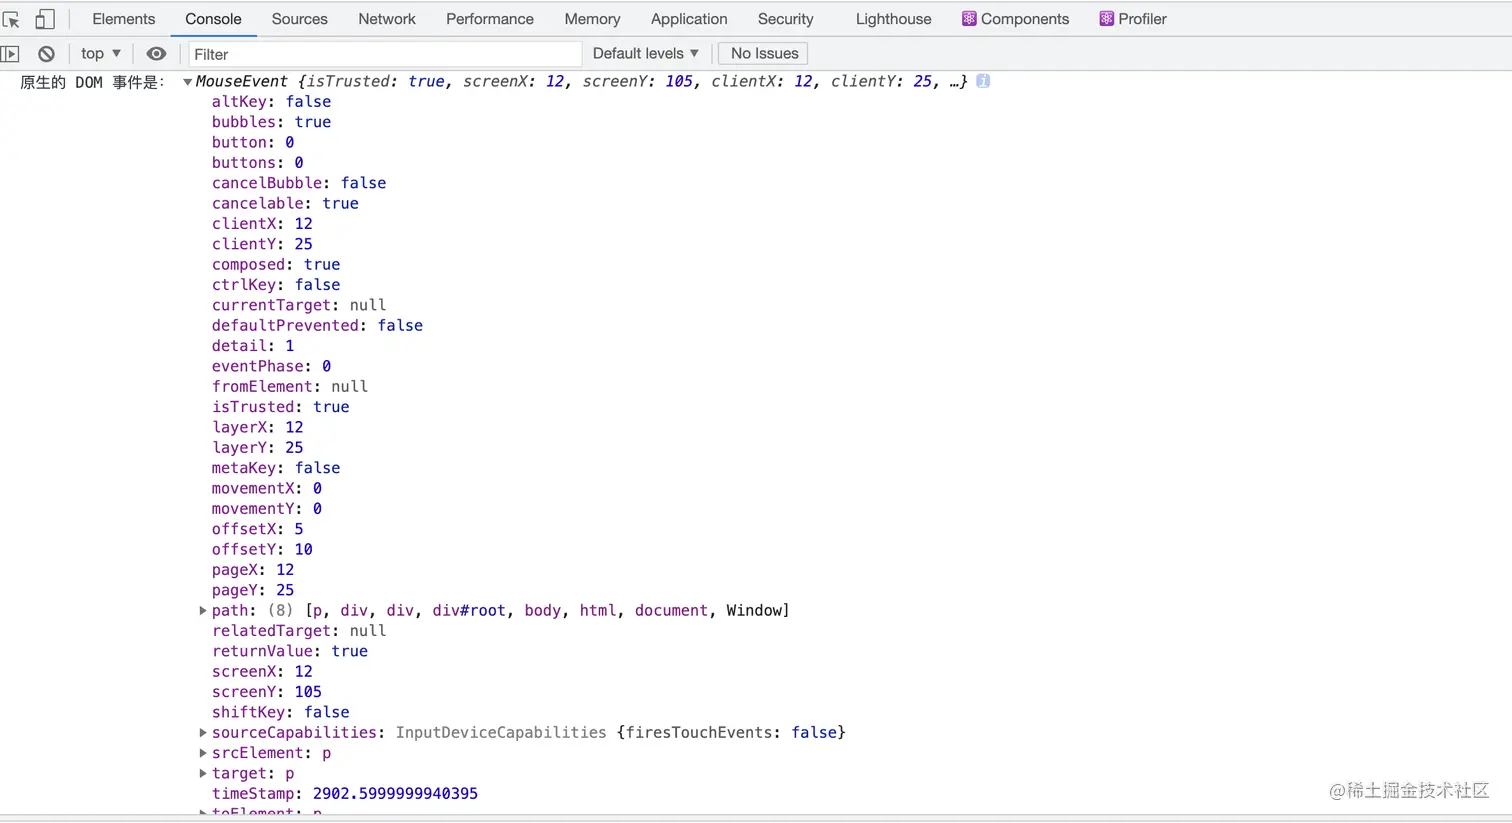Select the composed: true line
1512x823 pixels.
pyautogui.click(x=276, y=264)
